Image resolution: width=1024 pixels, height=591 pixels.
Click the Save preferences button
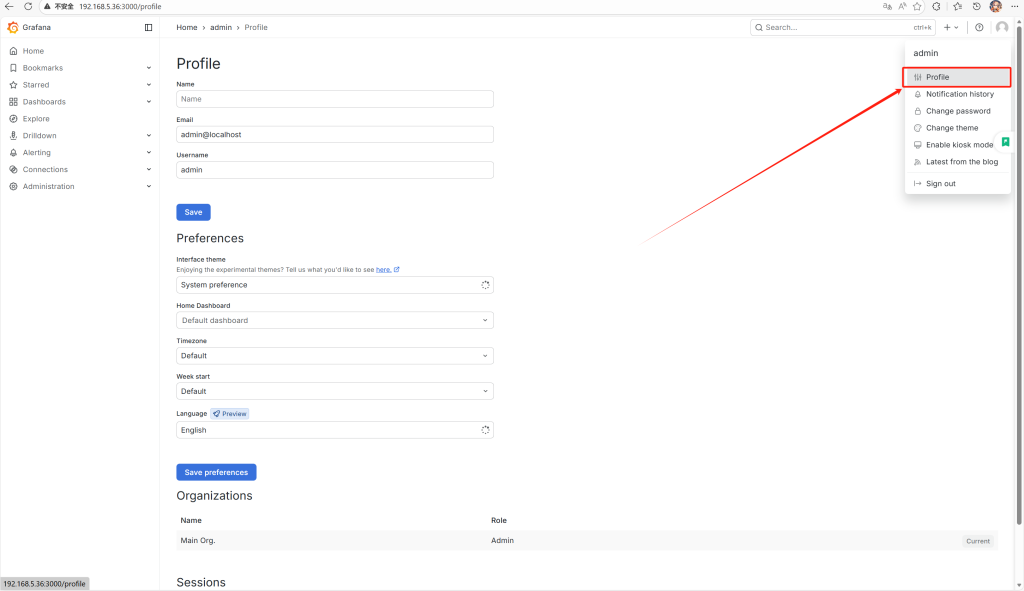(x=216, y=472)
